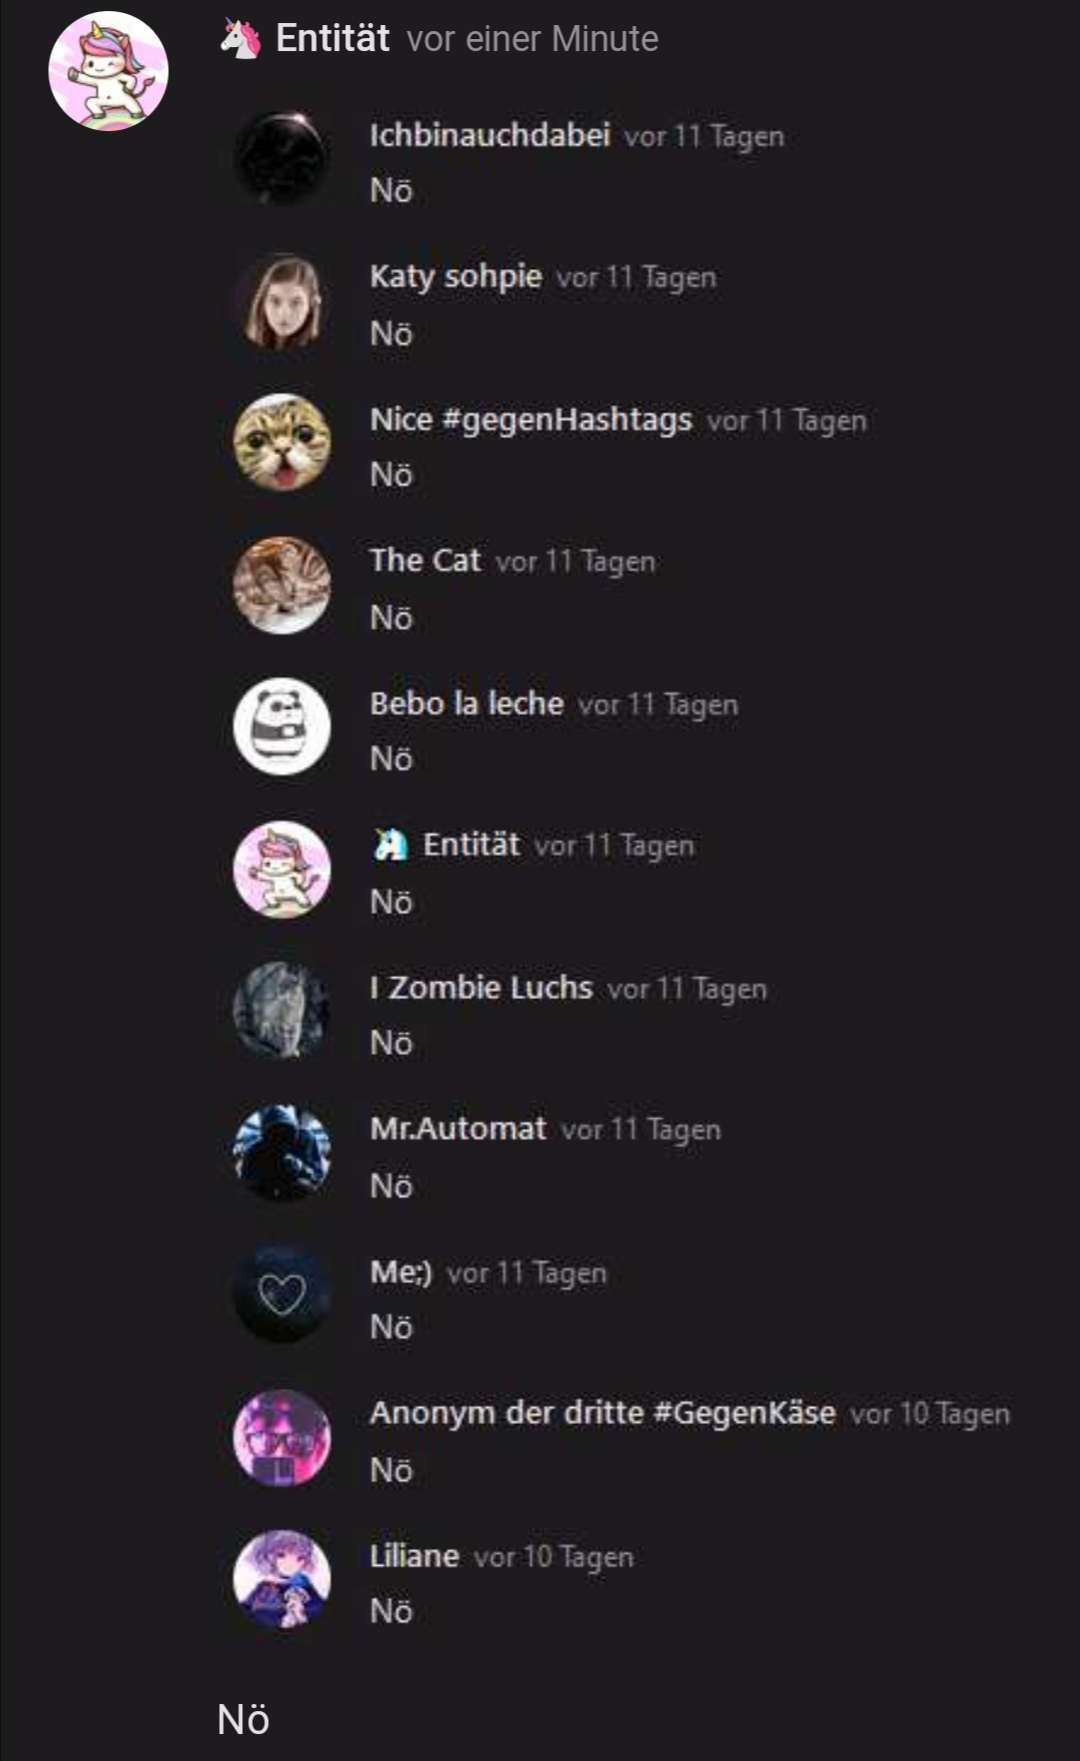Viewport: 1080px width, 1761px height.
Task: Click the 'vor einer Minute' timestamp
Action: coord(532,39)
